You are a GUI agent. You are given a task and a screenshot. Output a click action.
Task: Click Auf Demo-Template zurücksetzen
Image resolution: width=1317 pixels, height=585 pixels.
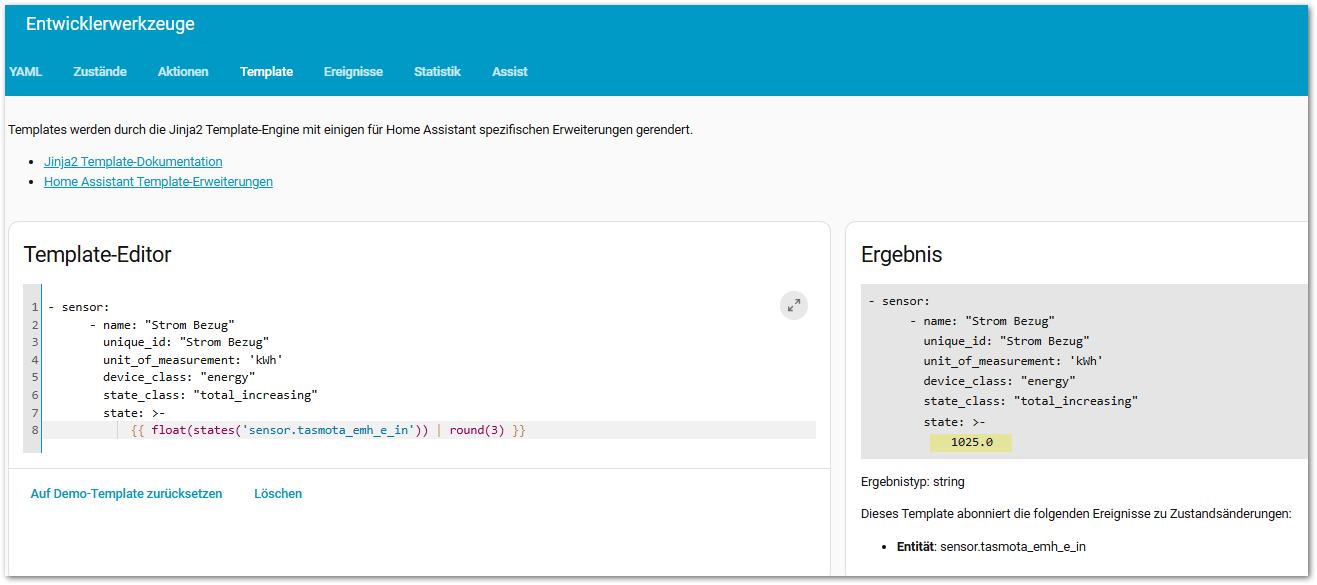click(126, 494)
